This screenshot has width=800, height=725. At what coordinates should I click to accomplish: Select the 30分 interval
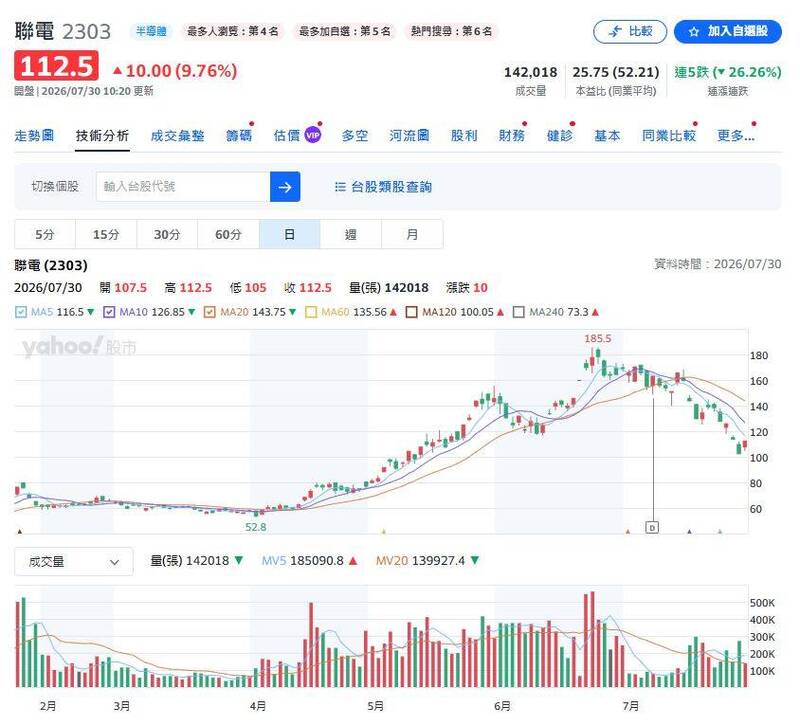(167, 234)
